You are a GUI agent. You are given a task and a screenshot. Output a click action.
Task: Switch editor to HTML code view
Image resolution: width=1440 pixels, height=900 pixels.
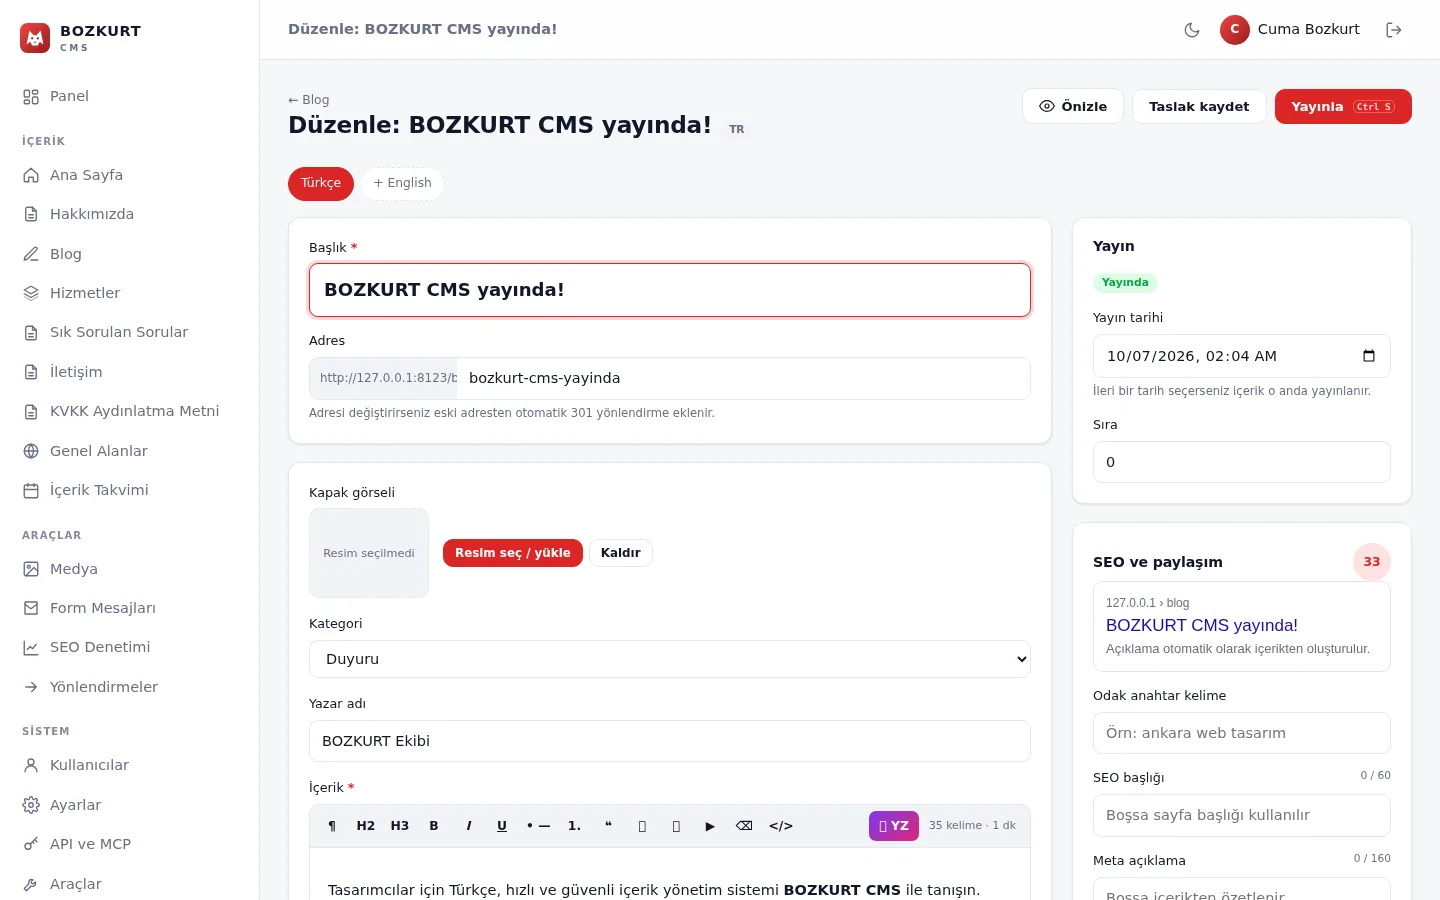tap(781, 826)
